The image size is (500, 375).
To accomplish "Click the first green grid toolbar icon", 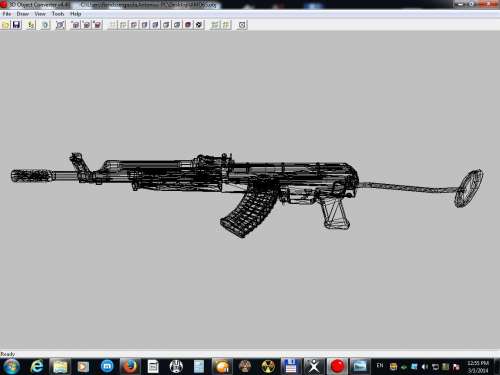I will point(215,25).
